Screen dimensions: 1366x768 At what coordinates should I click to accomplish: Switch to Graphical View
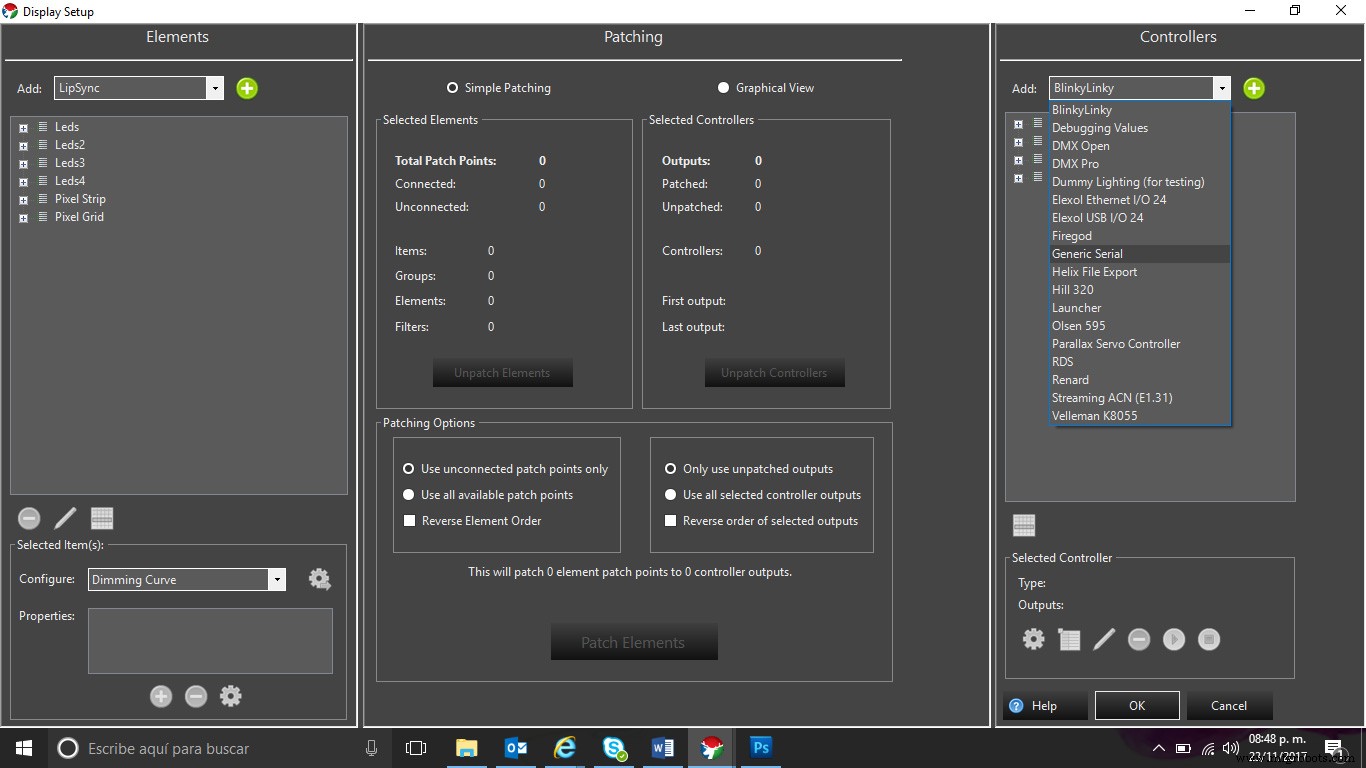point(724,87)
